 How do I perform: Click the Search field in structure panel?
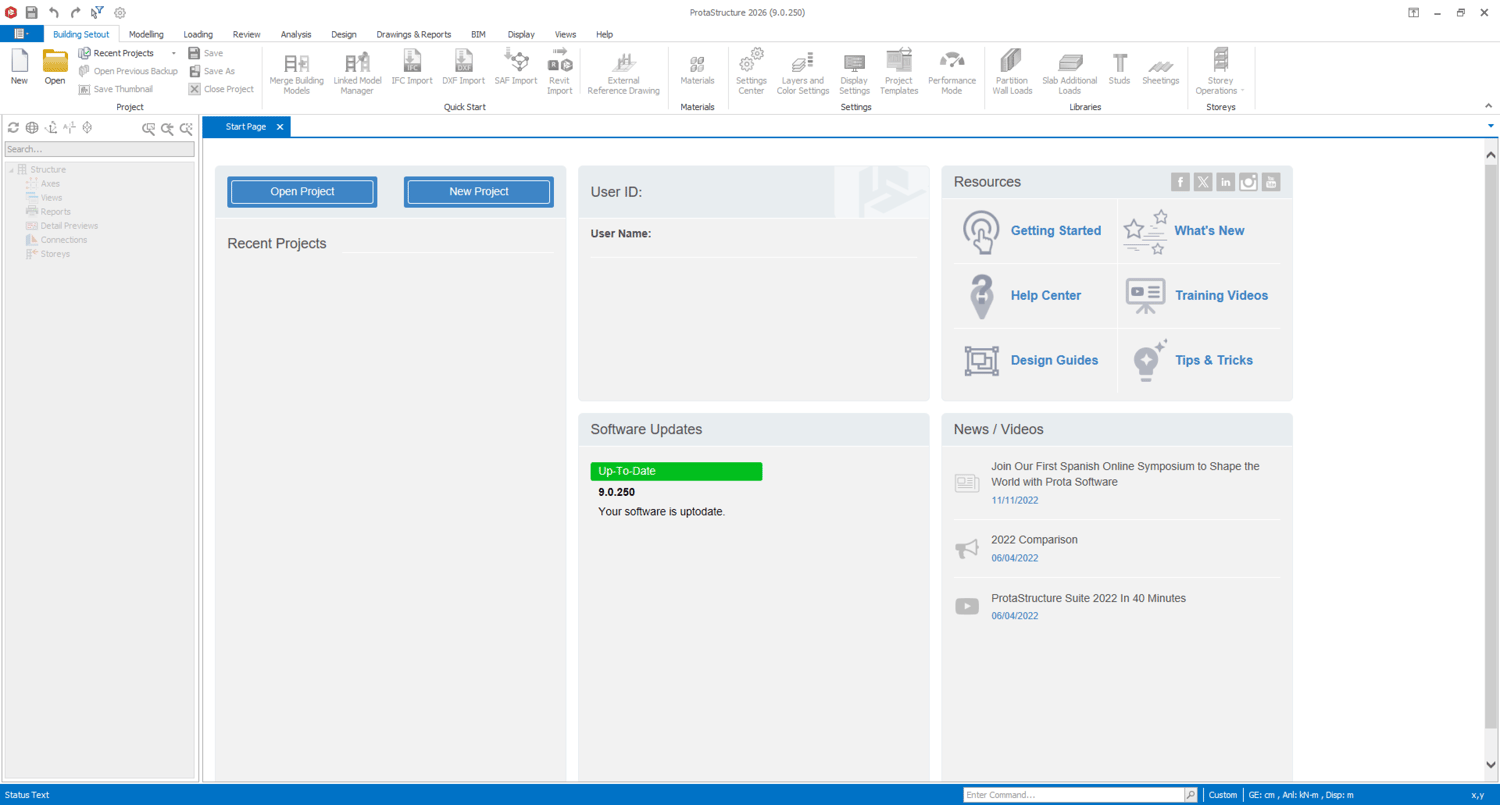click(99, 149)
